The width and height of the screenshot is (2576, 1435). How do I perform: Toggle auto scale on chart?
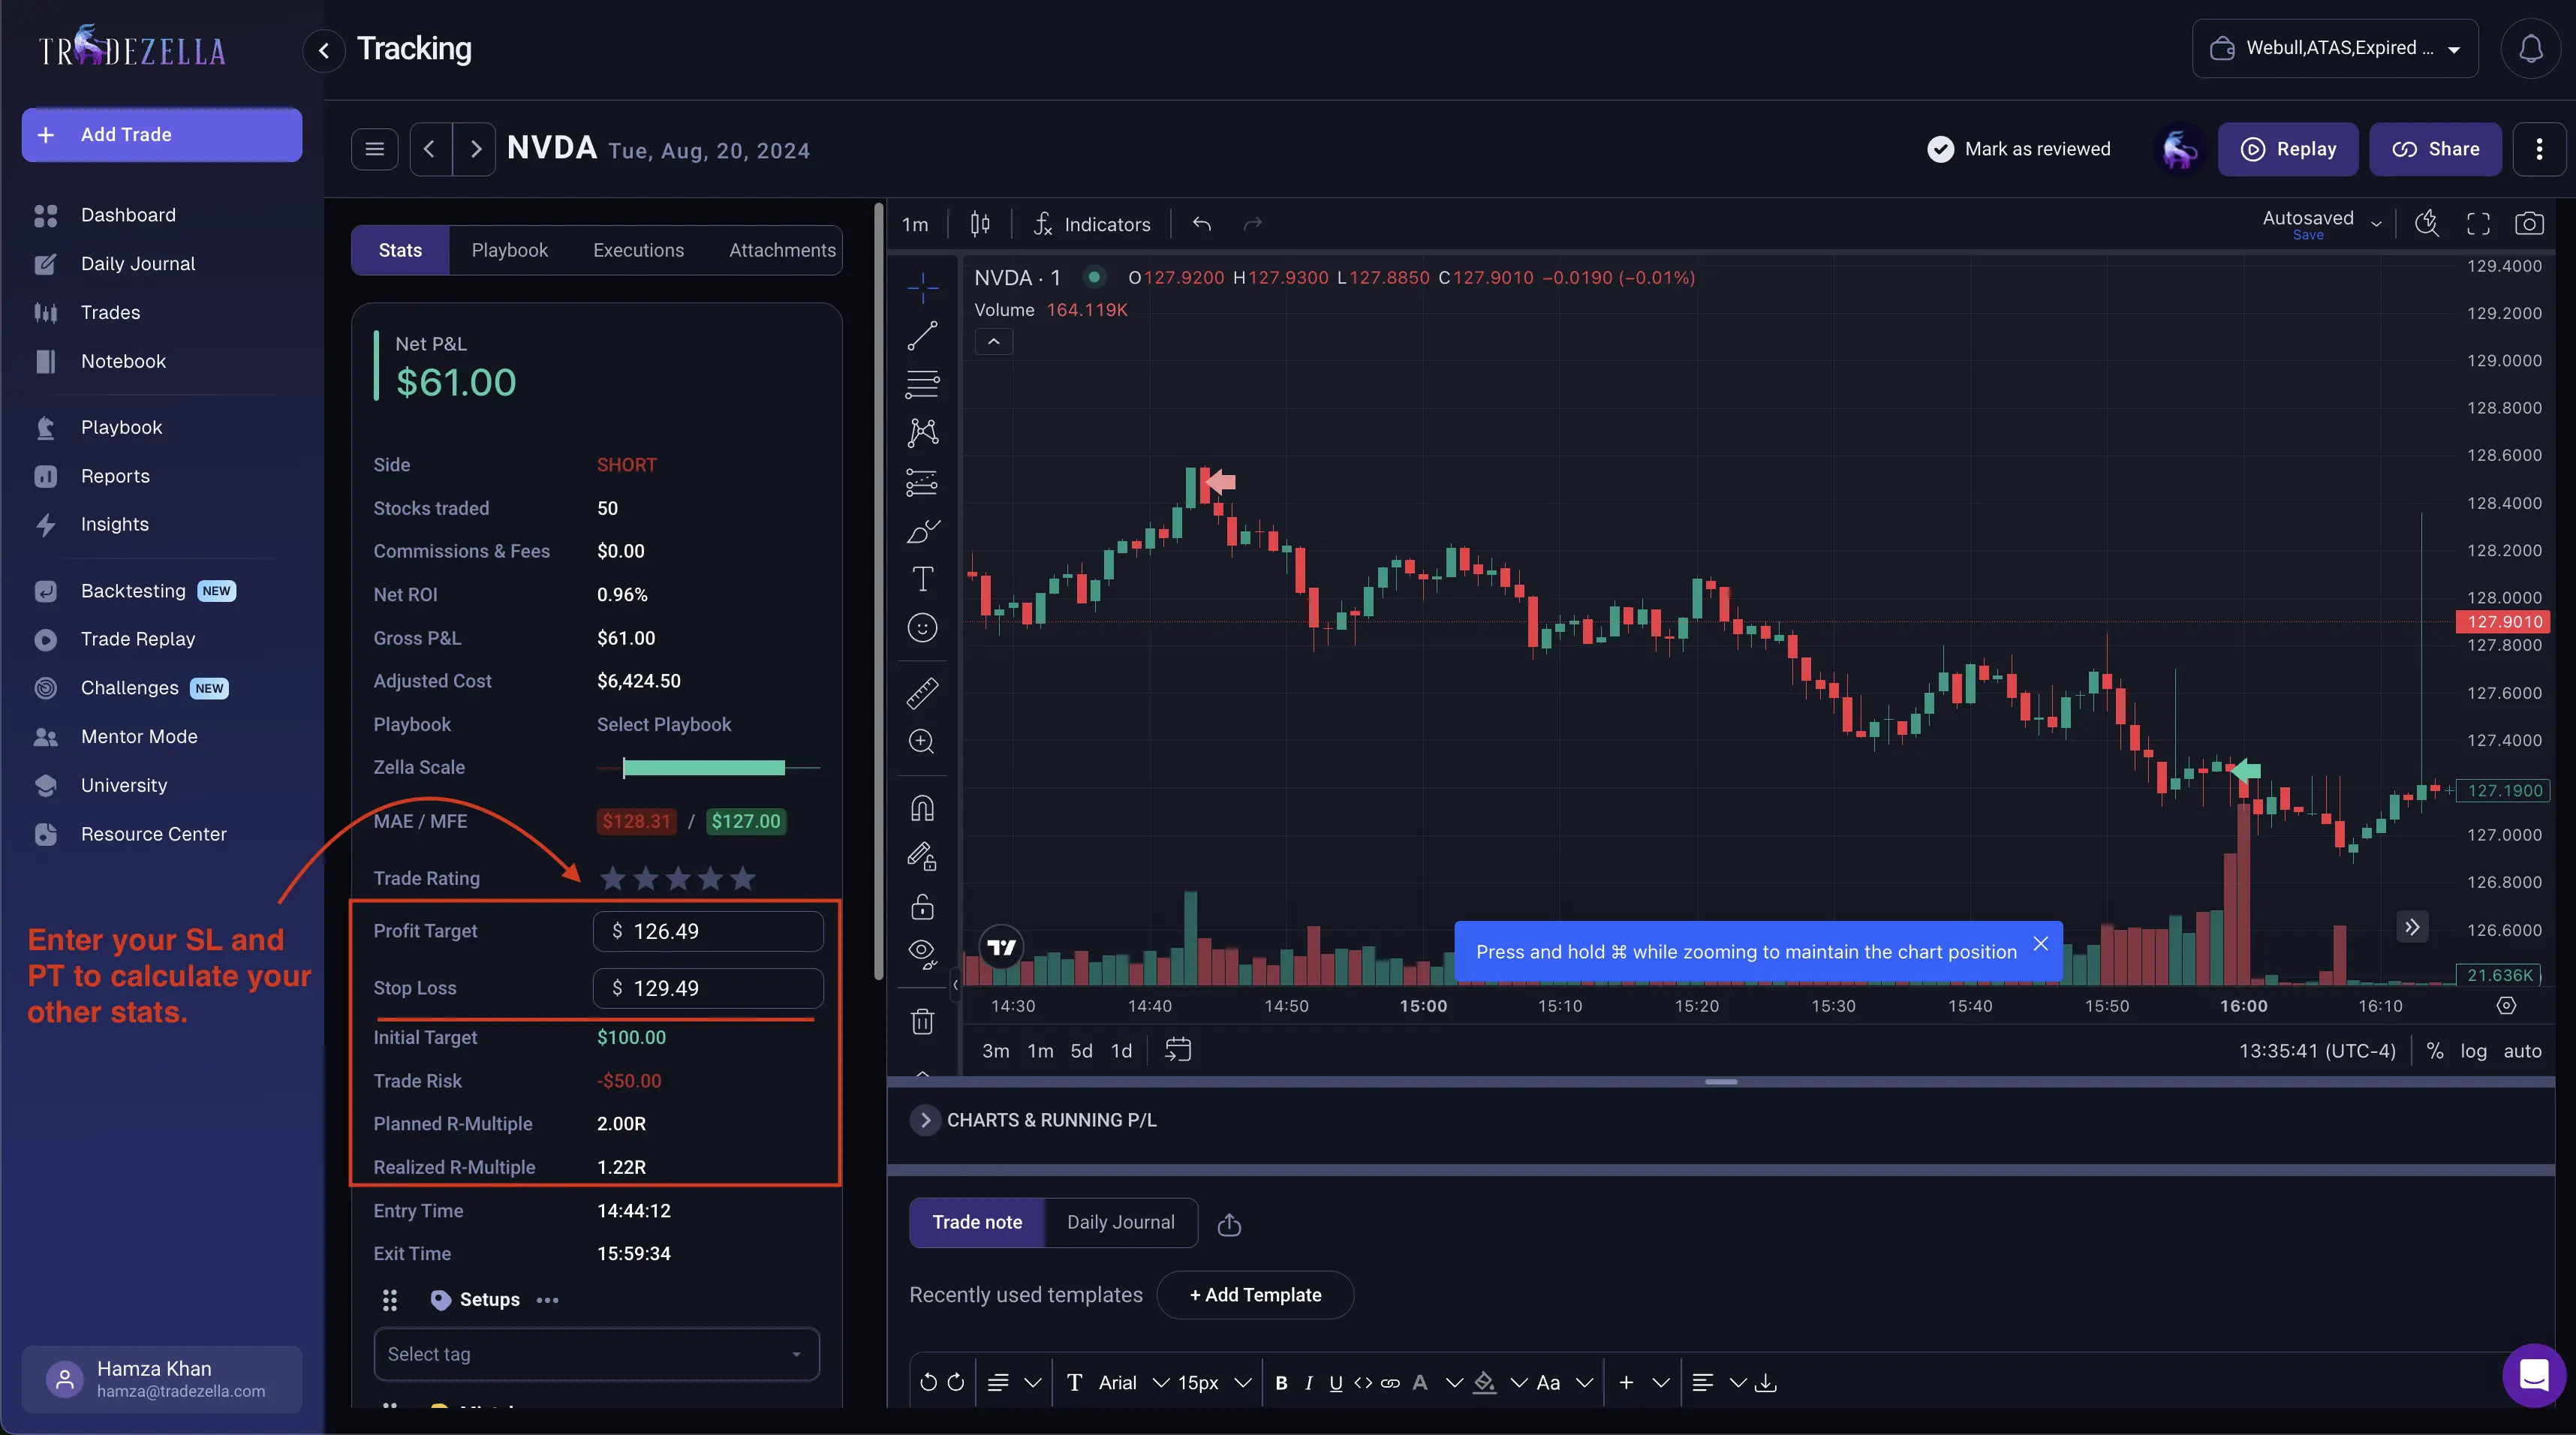(2522, 1051)
